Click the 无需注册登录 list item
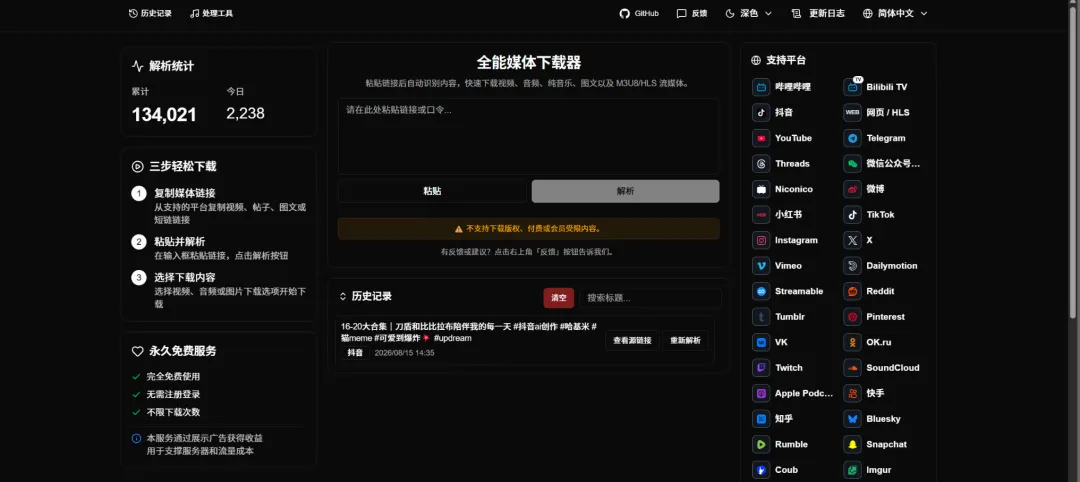Image resolution: width=1080 pixels, height=482 pixels. [174, 395]
